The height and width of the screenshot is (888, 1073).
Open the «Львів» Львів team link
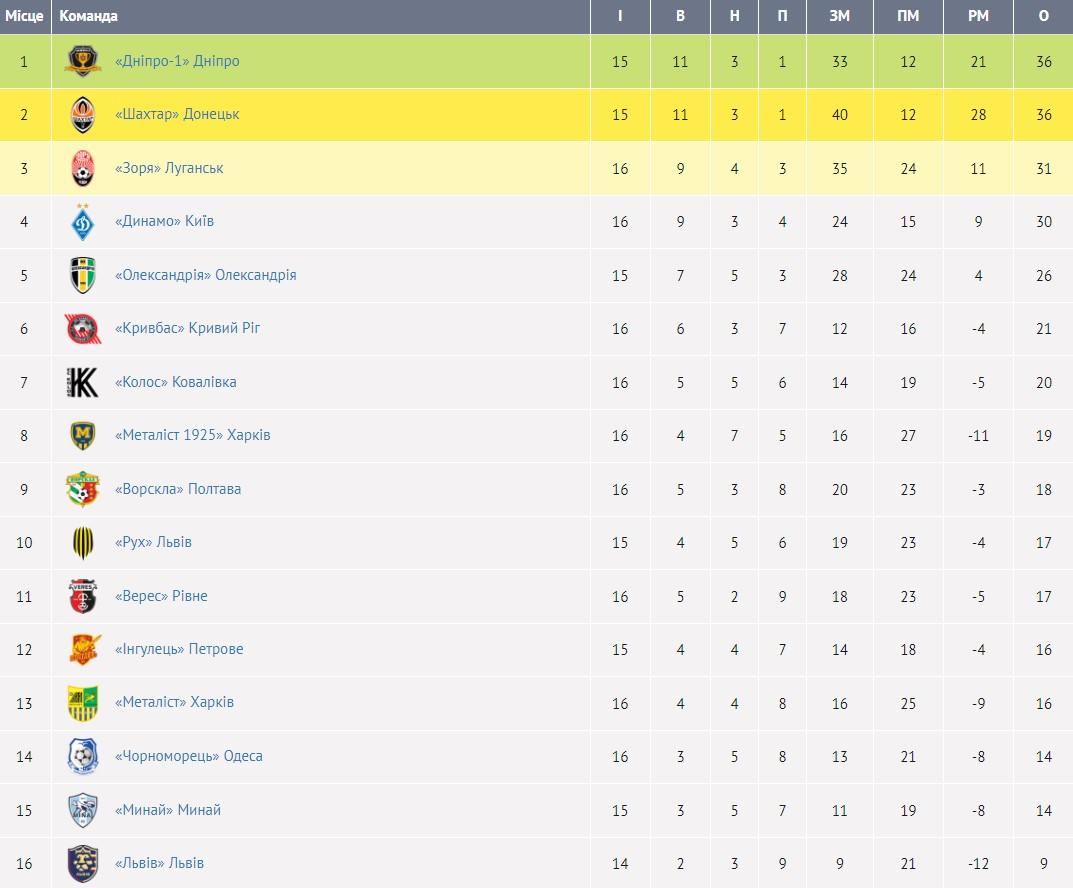[159, 863]
